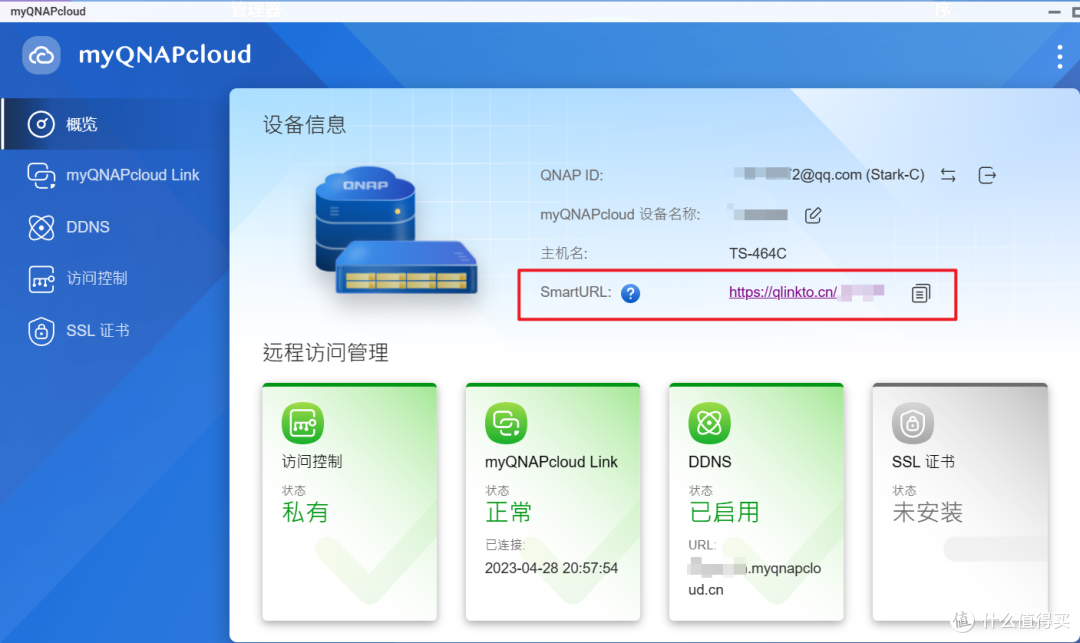Click the myQNAPcloud Link sidebar icon

(41, 176)
